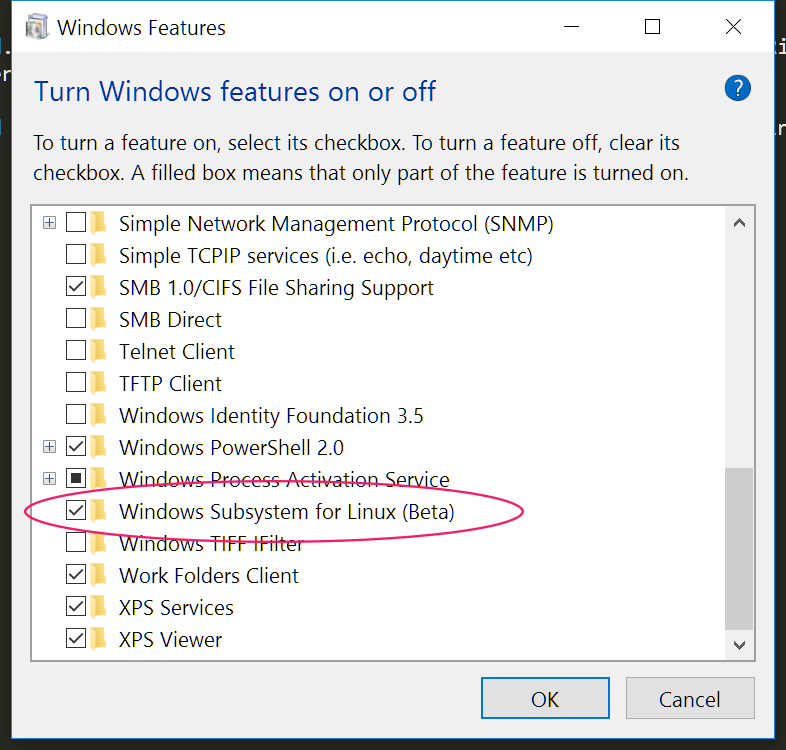Click the folder icon beside SMB Direct
The width and height of the screenshot is (786, 750).
tap(99, 319)
